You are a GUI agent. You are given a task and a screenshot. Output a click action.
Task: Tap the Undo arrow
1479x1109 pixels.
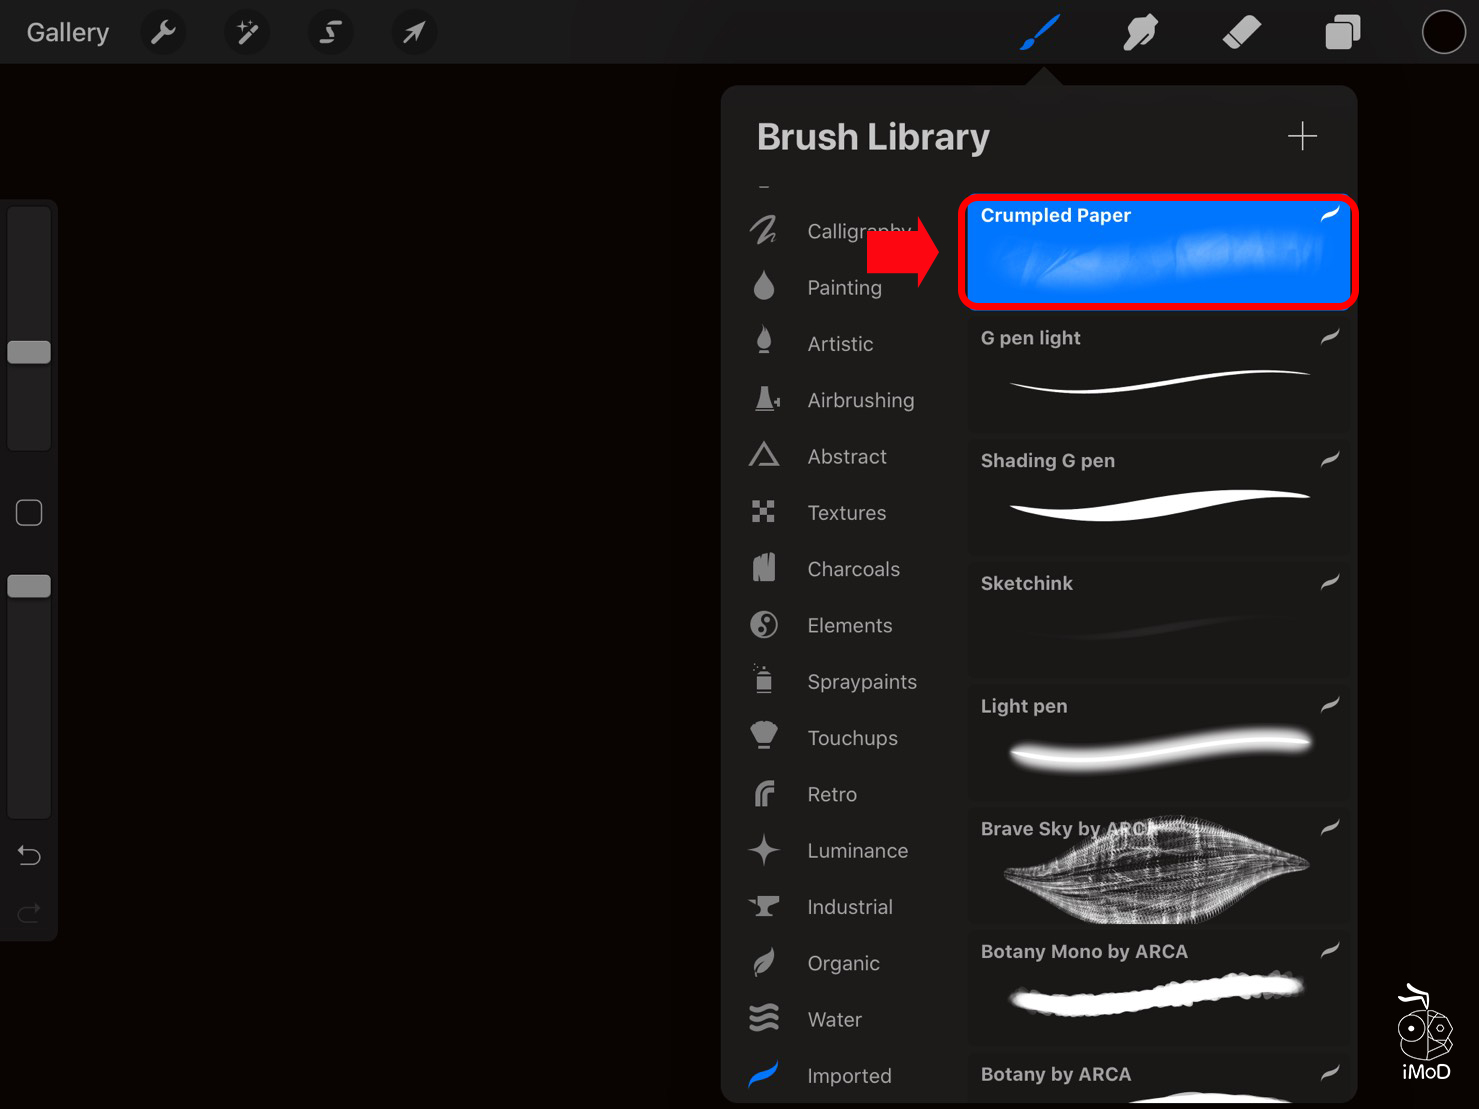click(28, 855)
